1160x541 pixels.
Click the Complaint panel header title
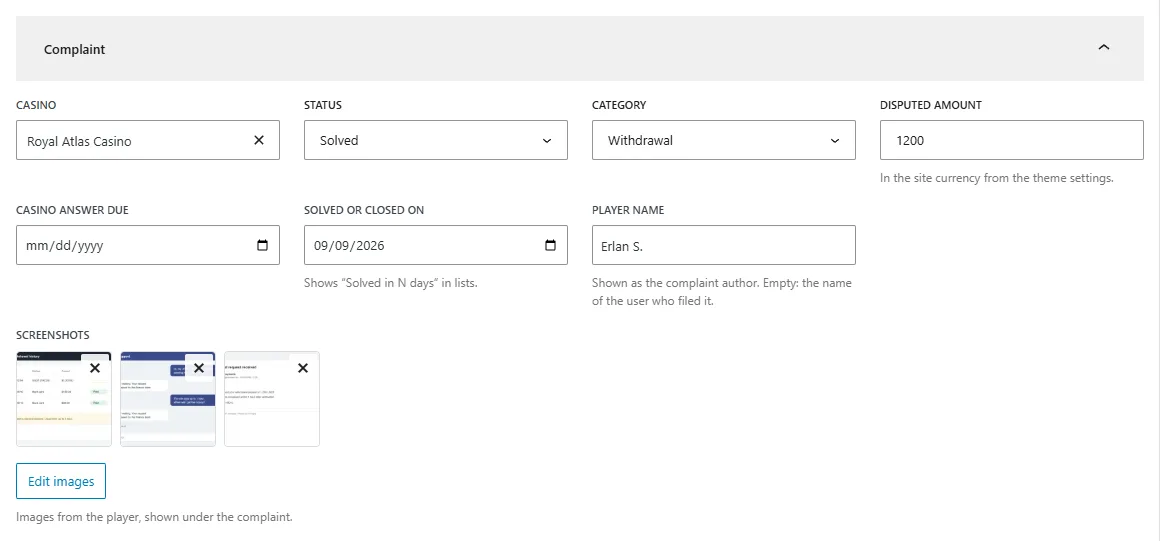click(75, 50)
